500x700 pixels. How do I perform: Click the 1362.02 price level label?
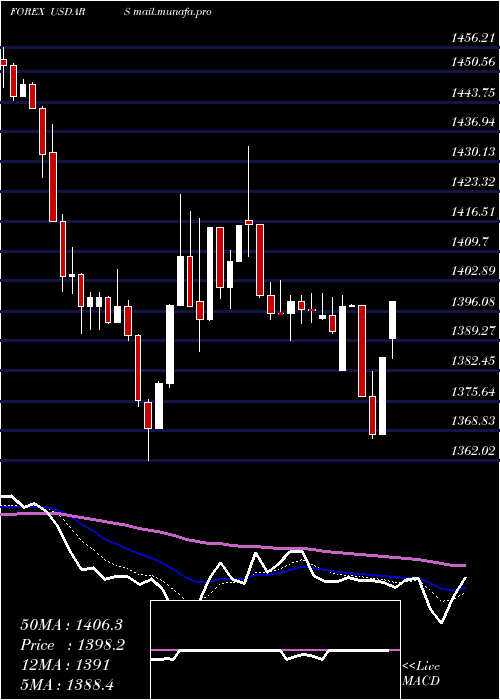click(x=473, y=451)
